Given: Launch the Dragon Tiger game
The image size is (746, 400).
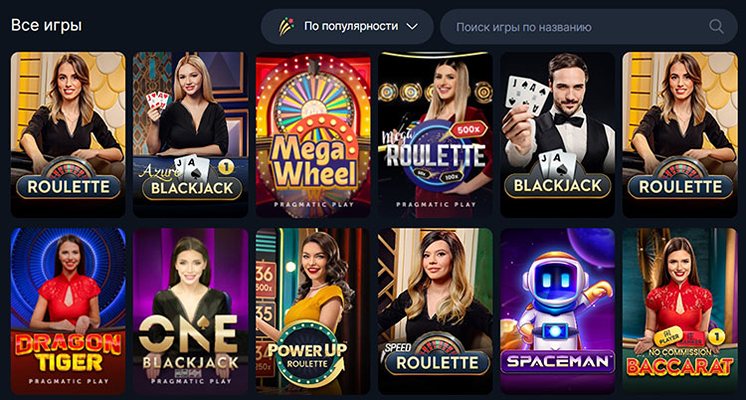Looking at the screenshot, I should (x=68, y=311).
